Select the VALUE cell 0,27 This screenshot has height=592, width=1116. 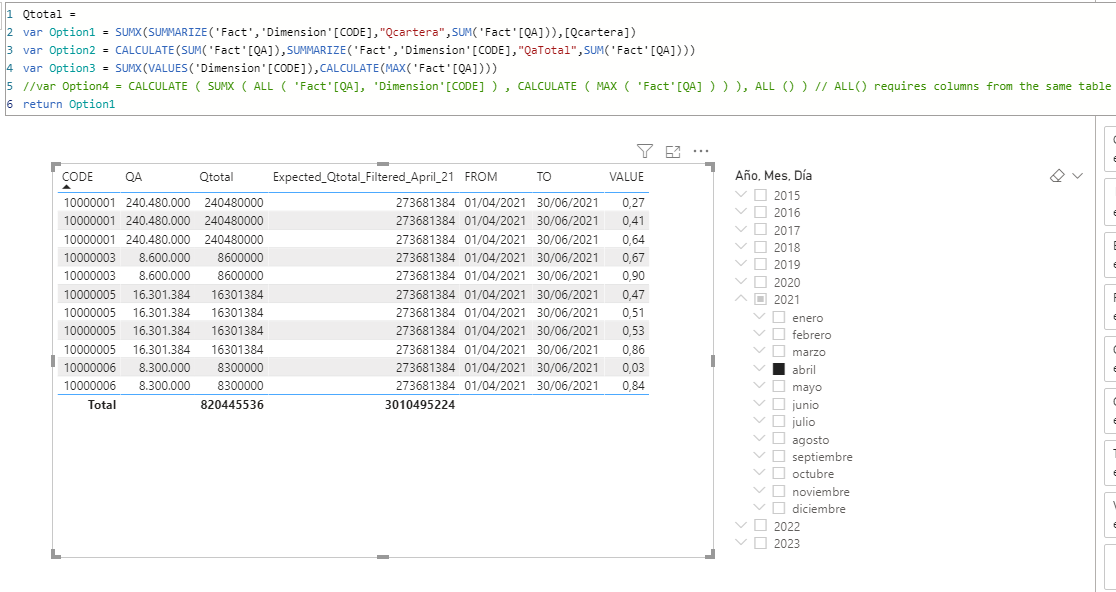(x=633, y=202)
